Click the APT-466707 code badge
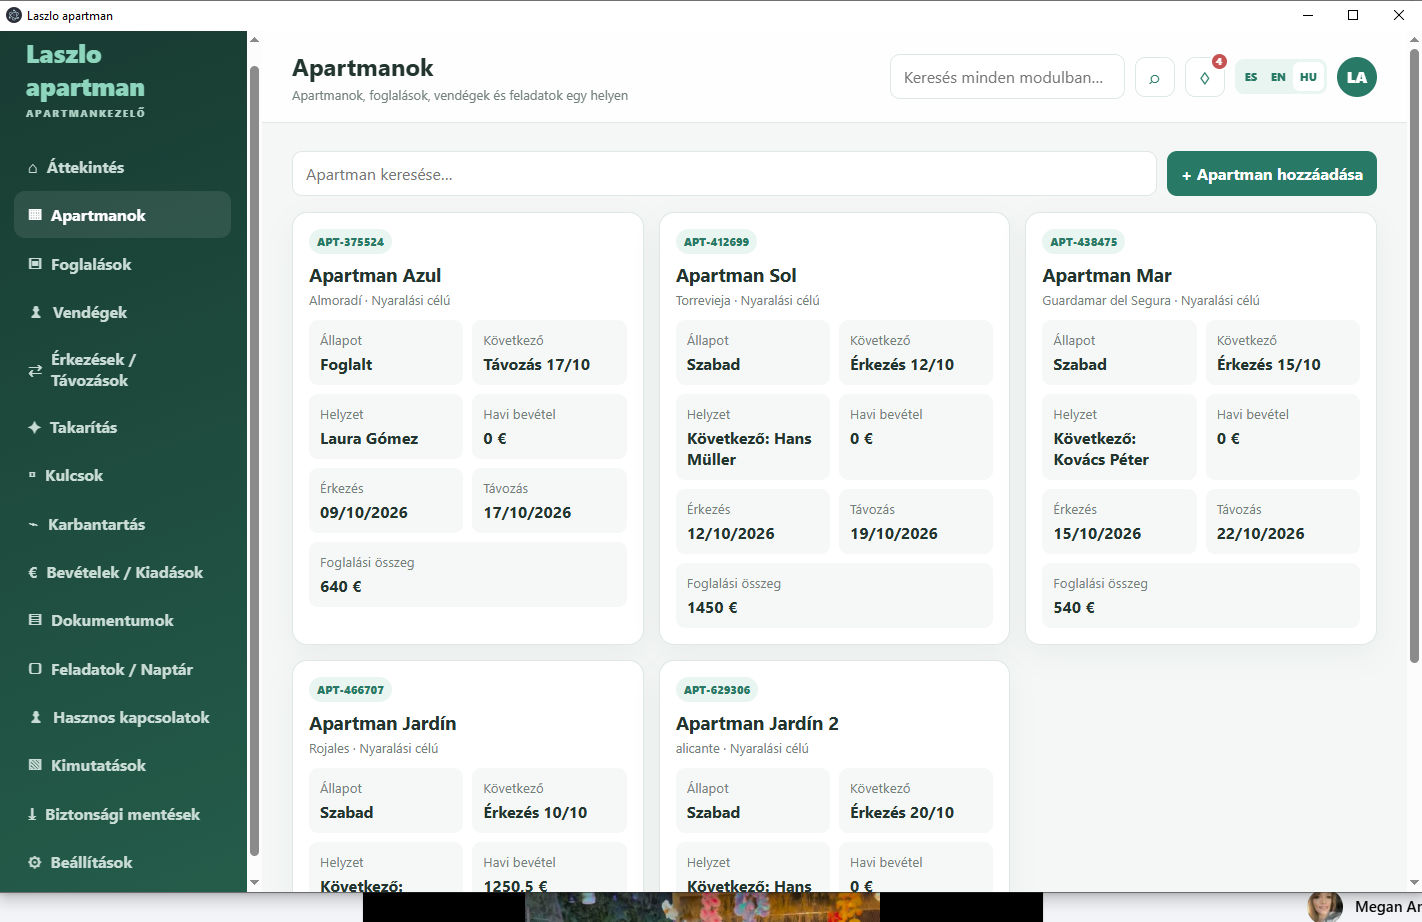 click(x=350, y=690)
